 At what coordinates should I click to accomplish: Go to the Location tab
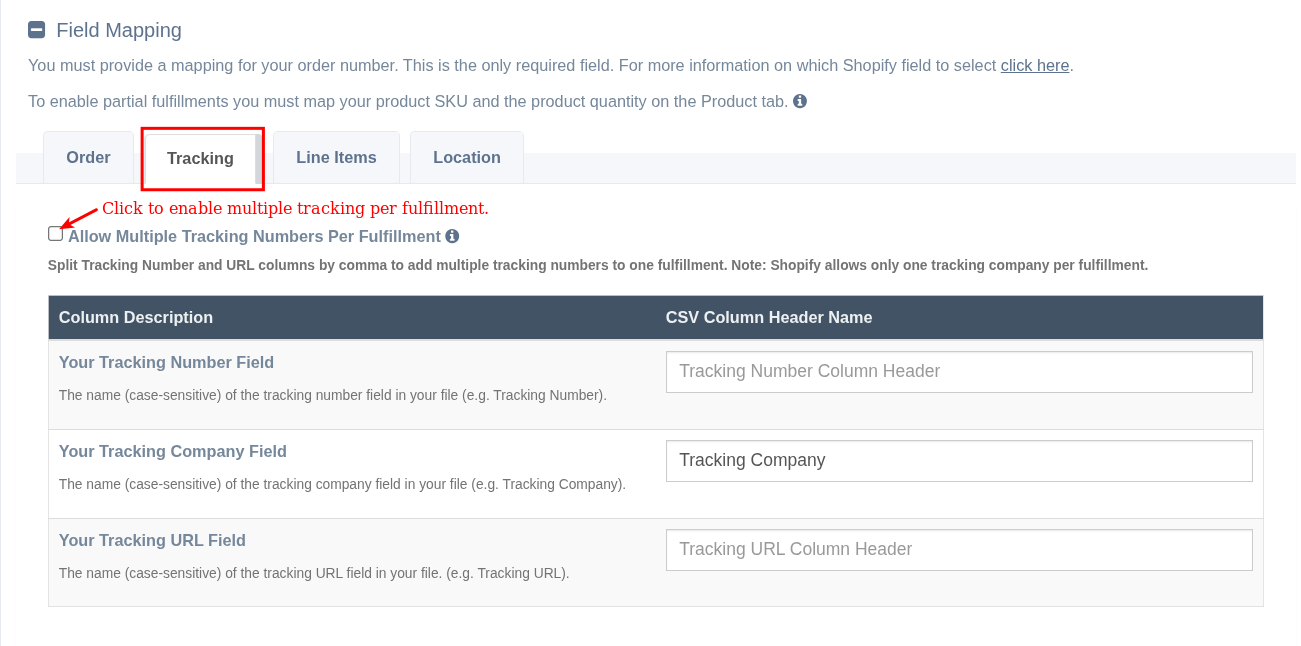466,157
